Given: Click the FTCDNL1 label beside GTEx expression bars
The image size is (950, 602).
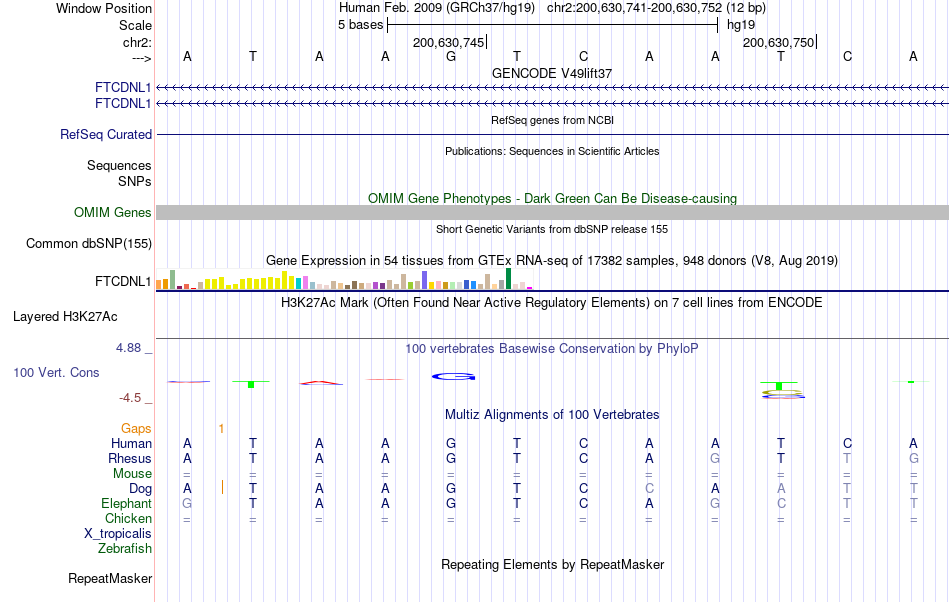Looking at the screenshot, I should (123, 282).
